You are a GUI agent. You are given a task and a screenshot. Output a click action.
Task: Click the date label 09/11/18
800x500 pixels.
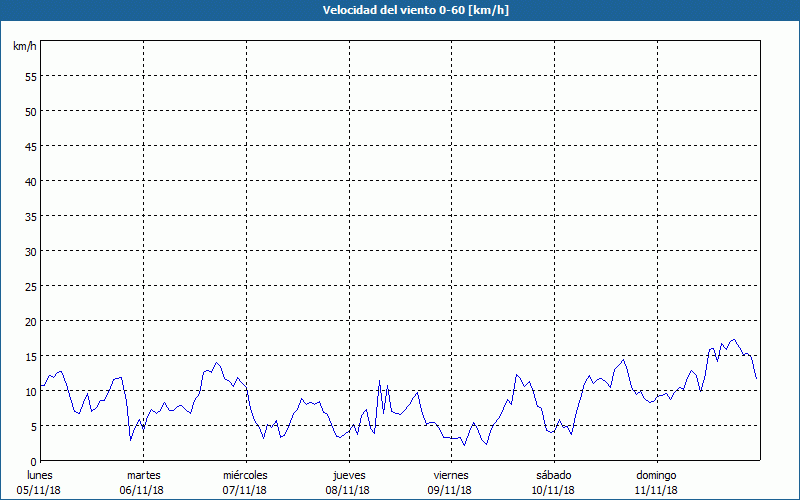pos(450,490)
